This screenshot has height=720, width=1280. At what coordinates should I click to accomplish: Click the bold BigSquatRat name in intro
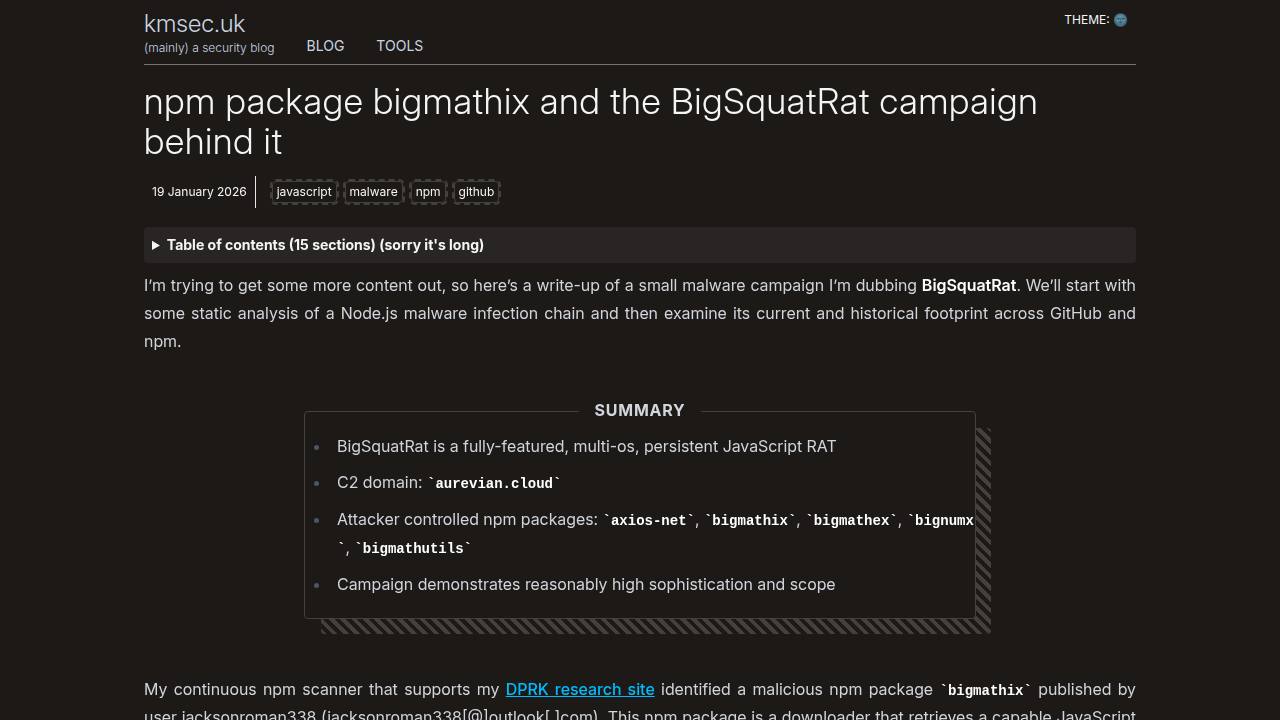969,285
